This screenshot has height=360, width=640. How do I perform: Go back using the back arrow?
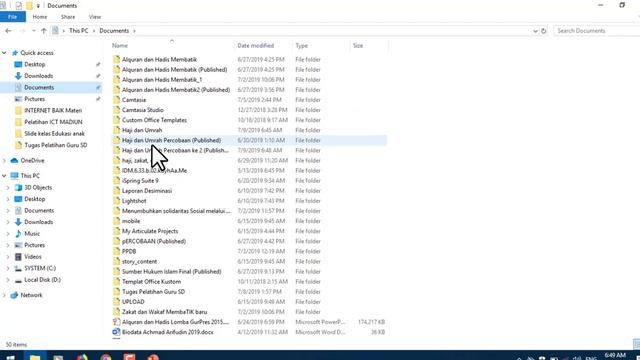click(8, 31)
